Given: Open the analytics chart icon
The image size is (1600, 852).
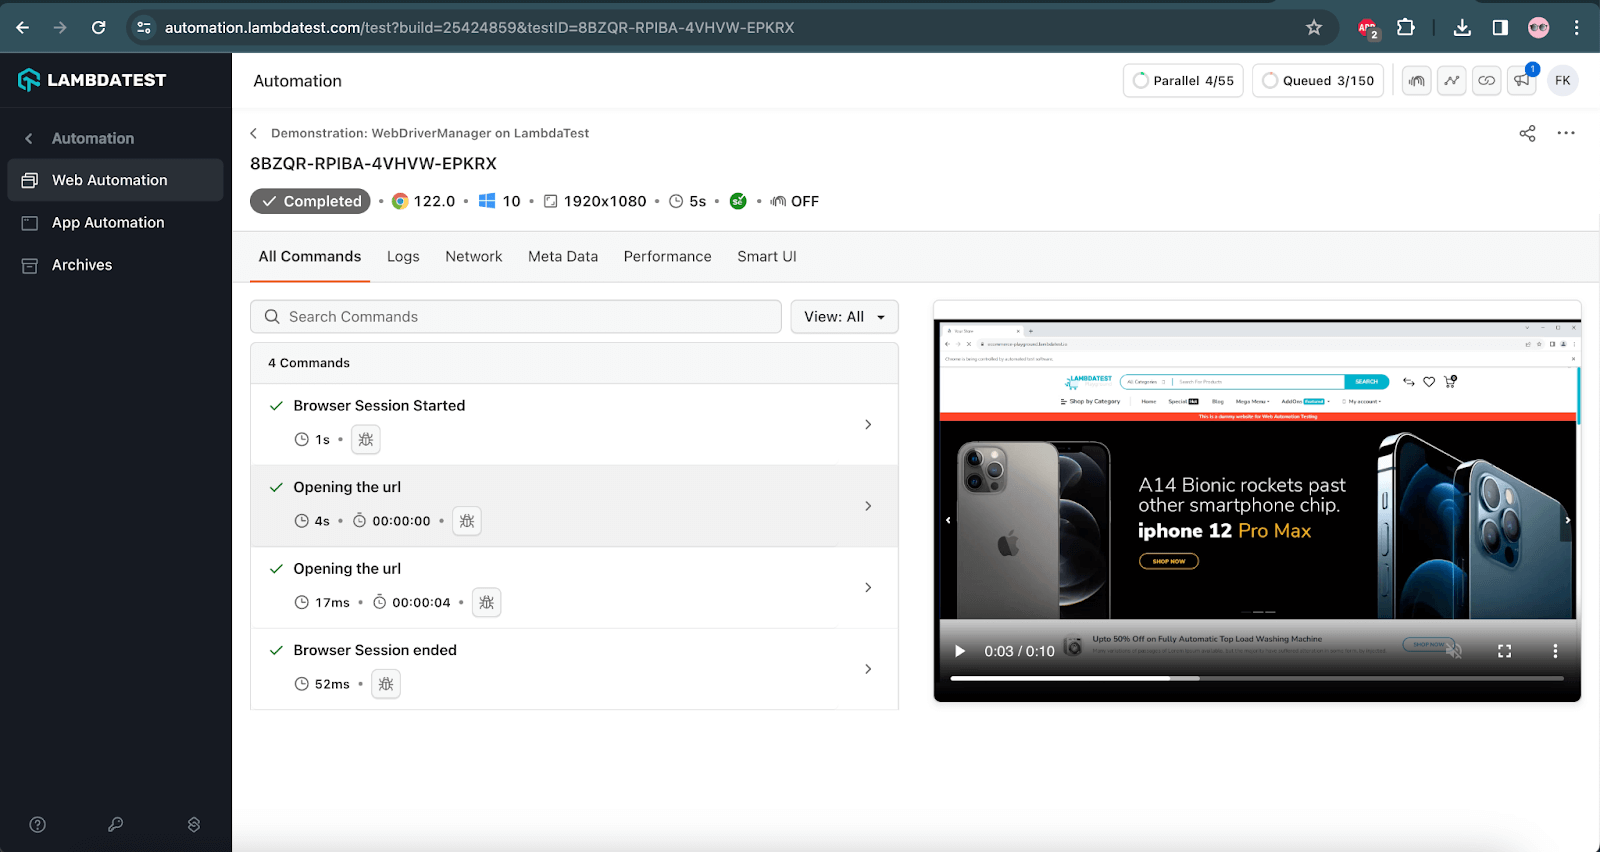Looking at the screenshot, I should coord(1451,81).
